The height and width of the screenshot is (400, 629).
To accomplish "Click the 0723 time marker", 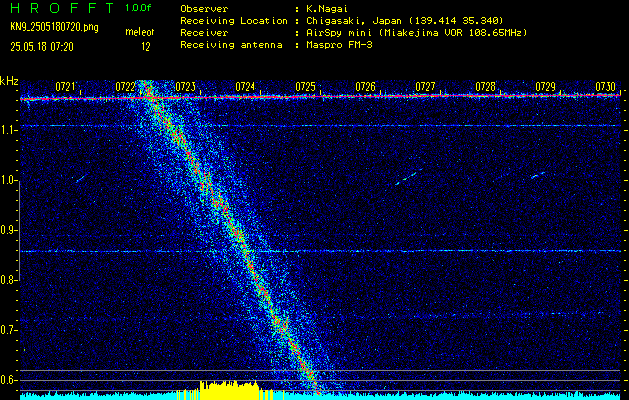I will [185, 87].
